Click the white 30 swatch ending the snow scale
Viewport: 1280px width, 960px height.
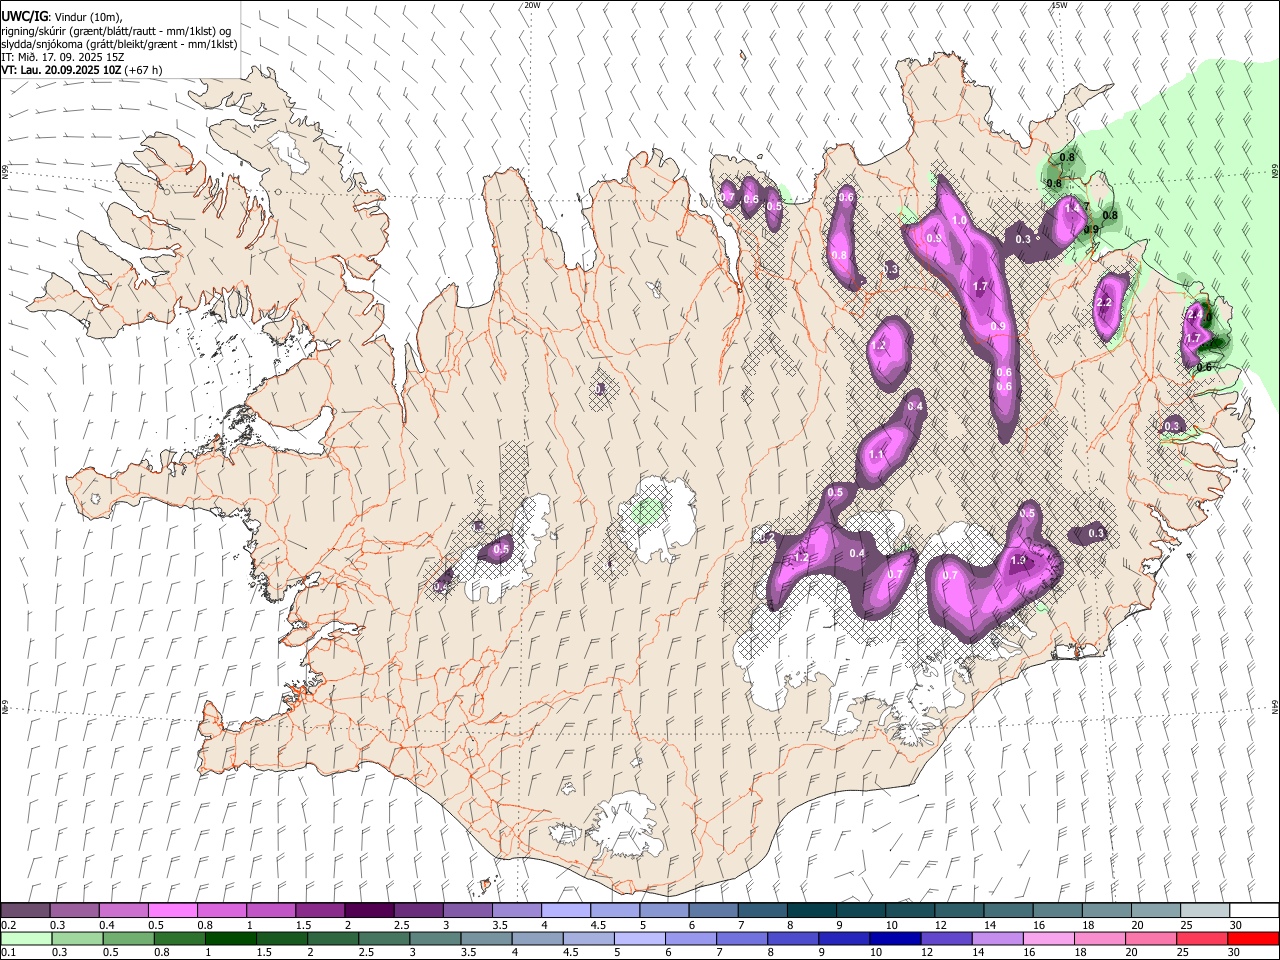click(1254, 911)
